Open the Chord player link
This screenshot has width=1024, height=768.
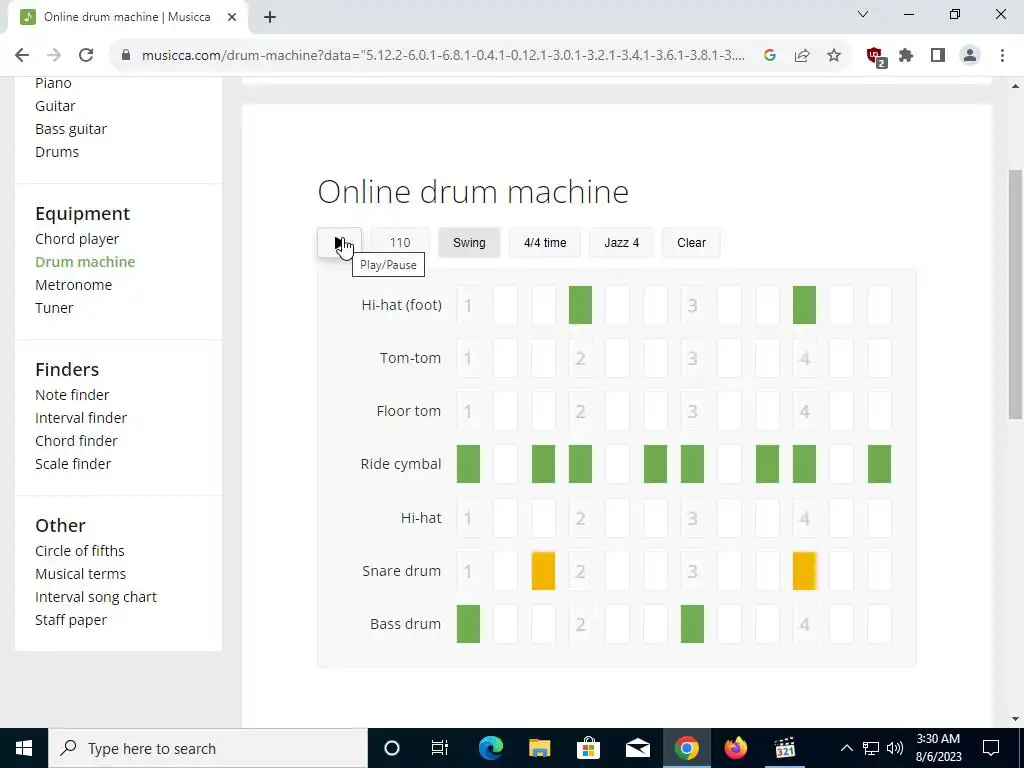click(x=77, y=239)
